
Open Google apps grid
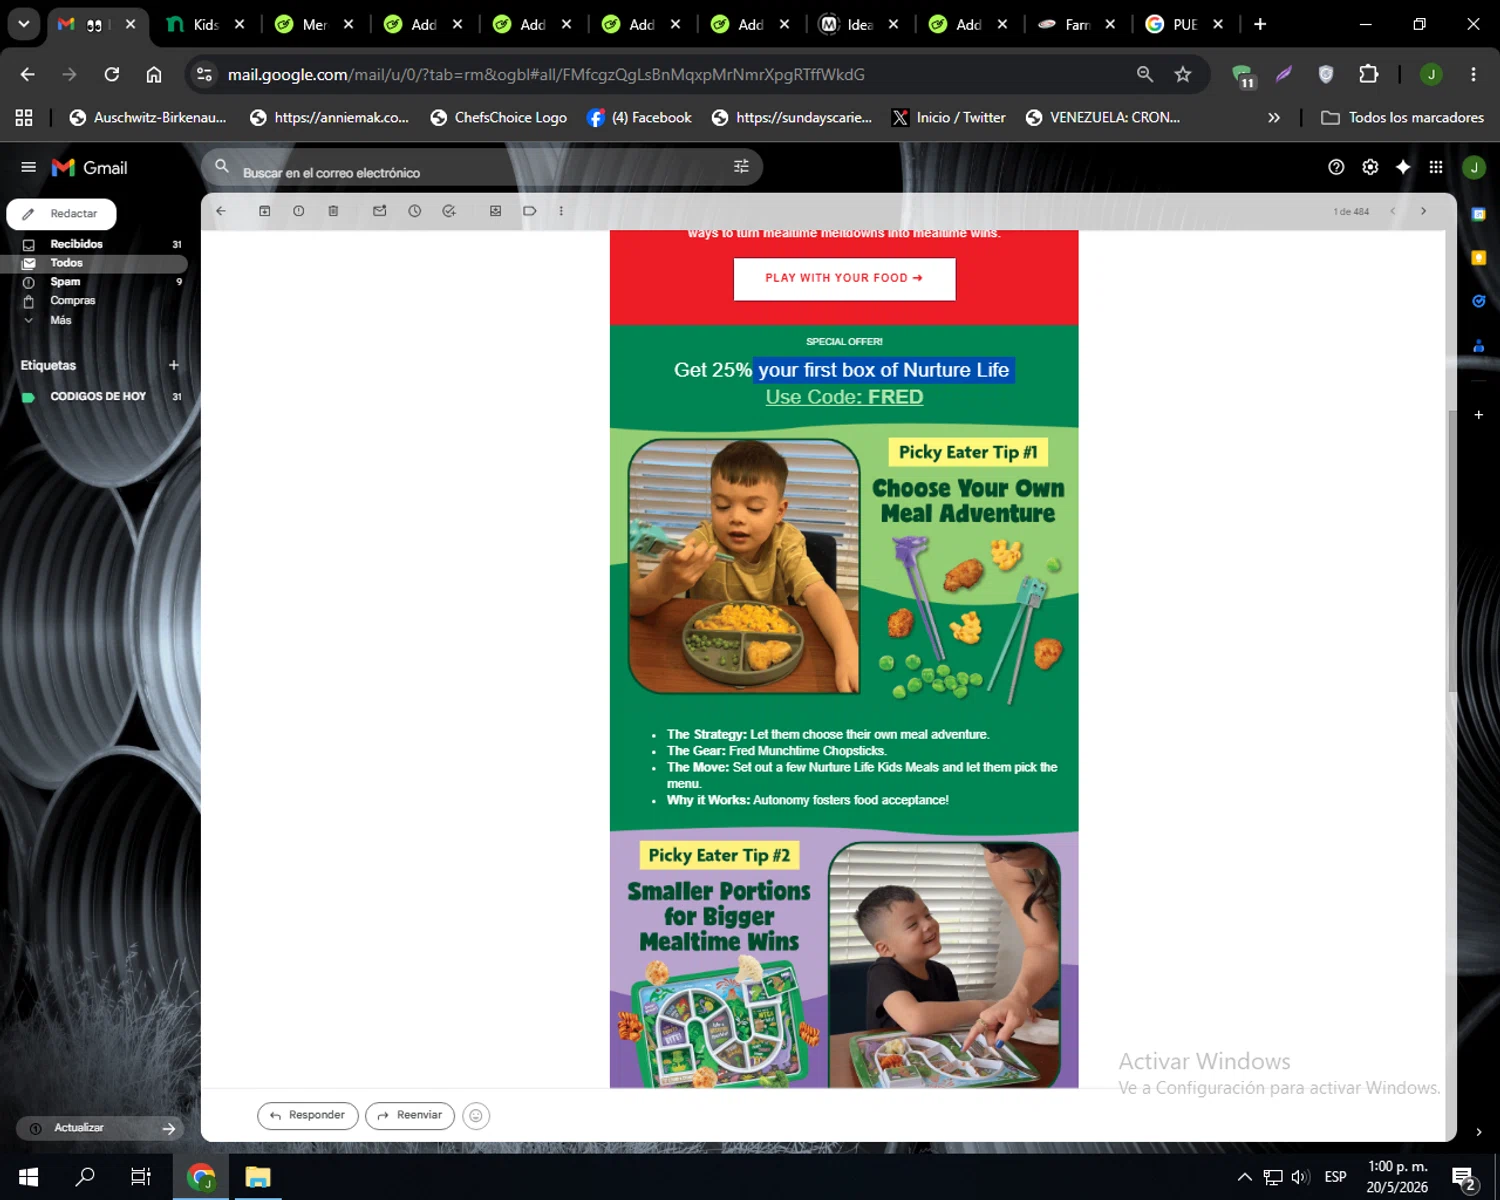(x=1436, y=167)
